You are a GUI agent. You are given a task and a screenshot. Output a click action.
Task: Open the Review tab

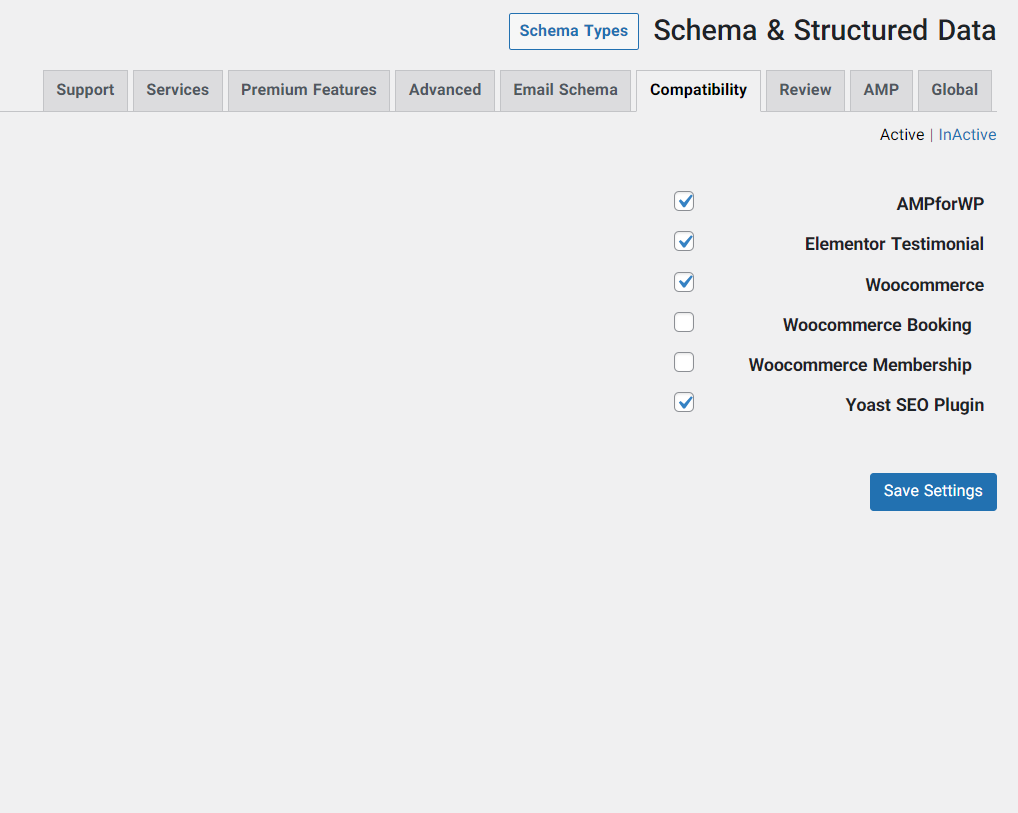click(805, 90)
